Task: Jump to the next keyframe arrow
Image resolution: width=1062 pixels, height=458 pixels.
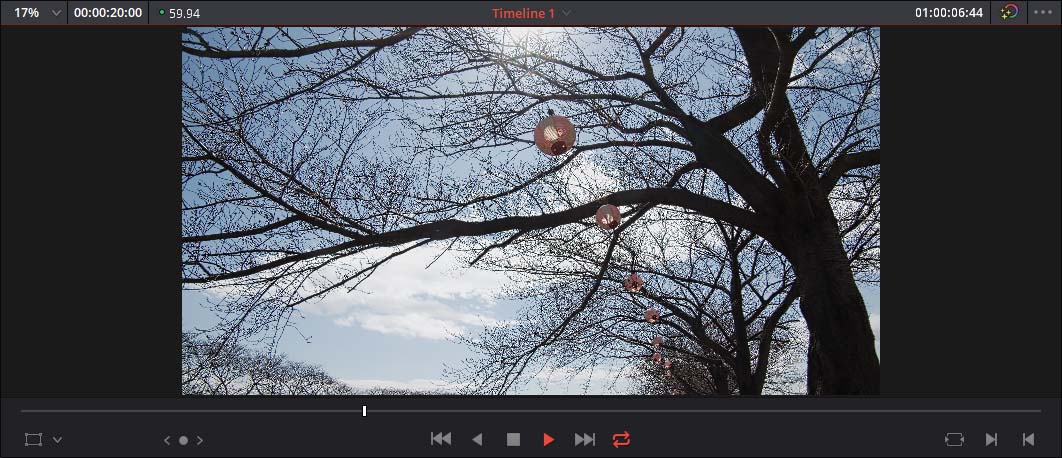Action: pyautogui.click(x=200, y=440)
